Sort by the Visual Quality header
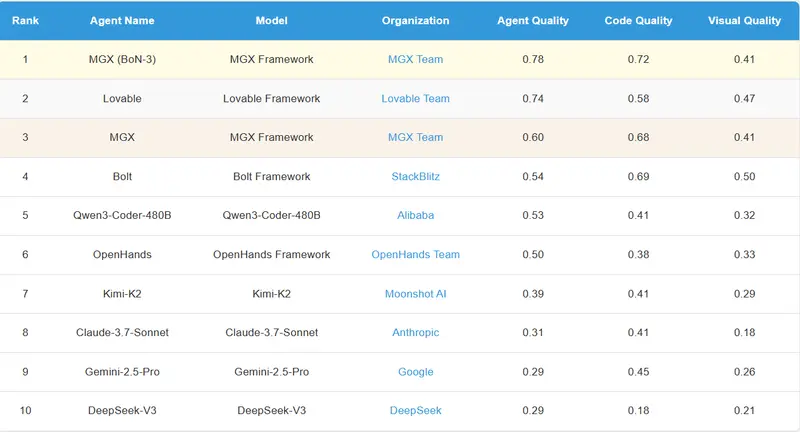Viewport: 800px width, 432px height. pyautogui.click(x=744, y=21)
